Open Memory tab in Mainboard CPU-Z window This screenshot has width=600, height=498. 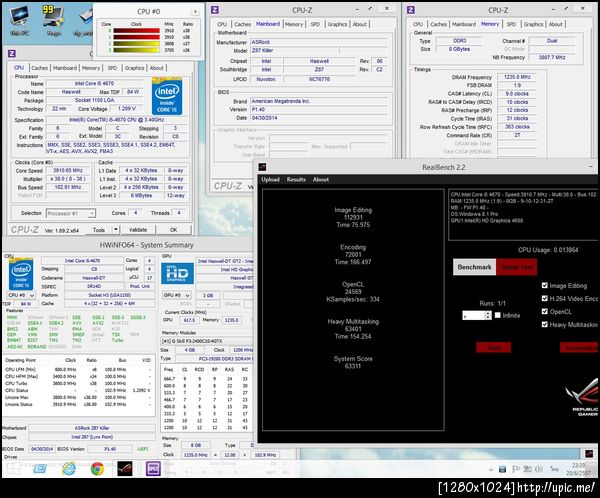(294, 24)
